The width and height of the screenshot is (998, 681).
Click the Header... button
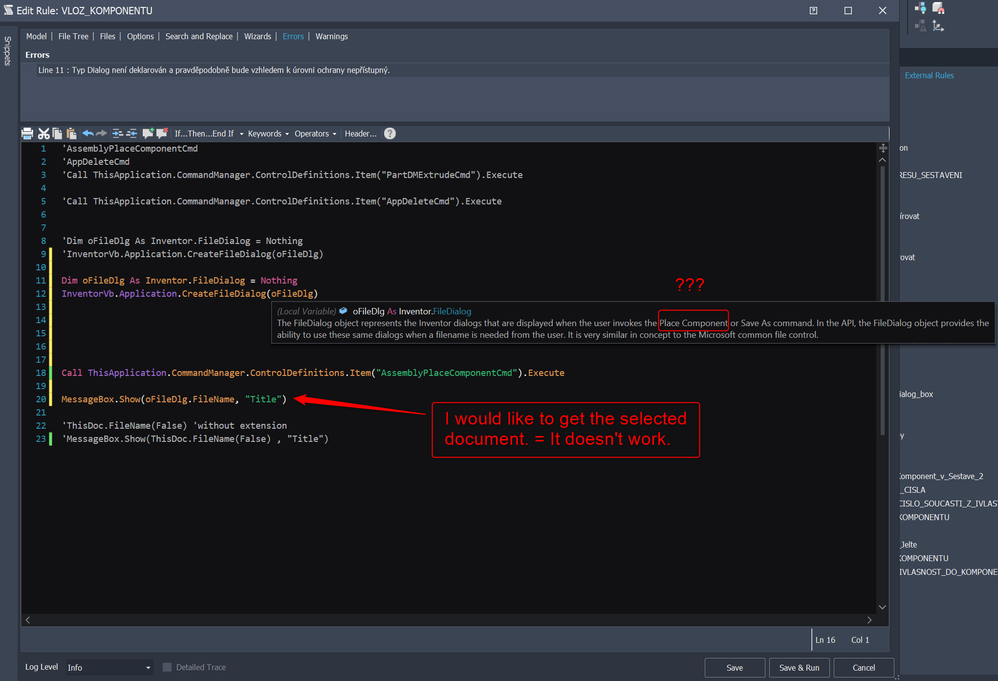point(360,134)
